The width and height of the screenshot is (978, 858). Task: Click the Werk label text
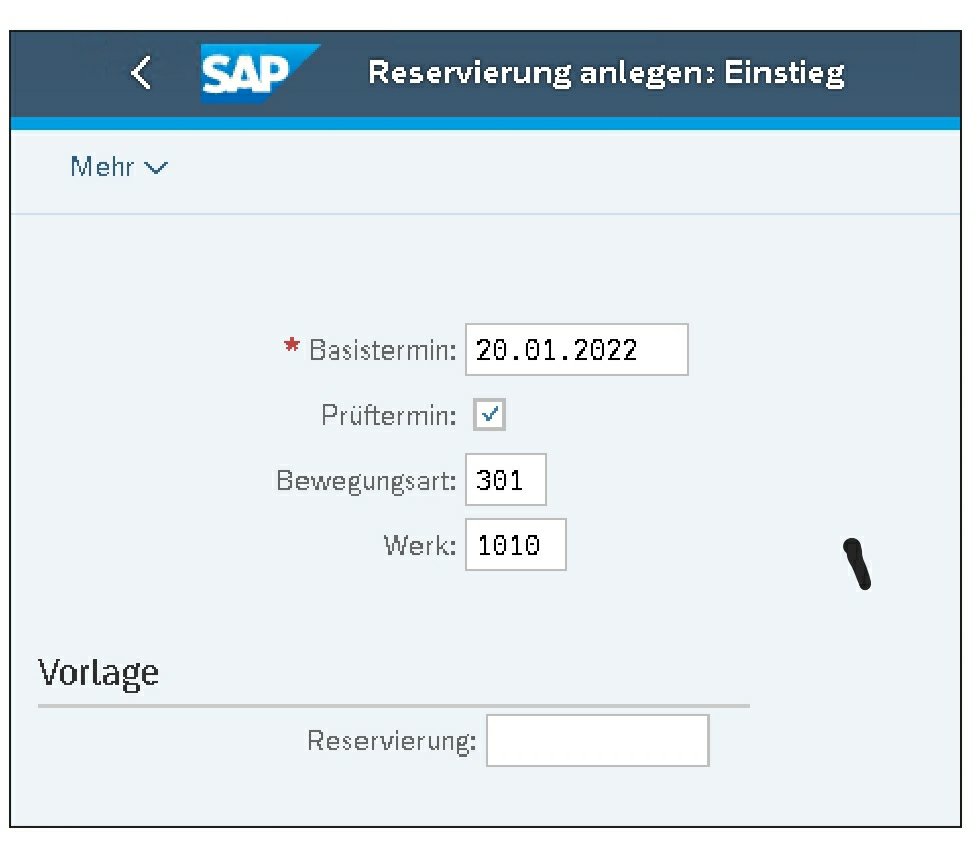pos(420,546)
